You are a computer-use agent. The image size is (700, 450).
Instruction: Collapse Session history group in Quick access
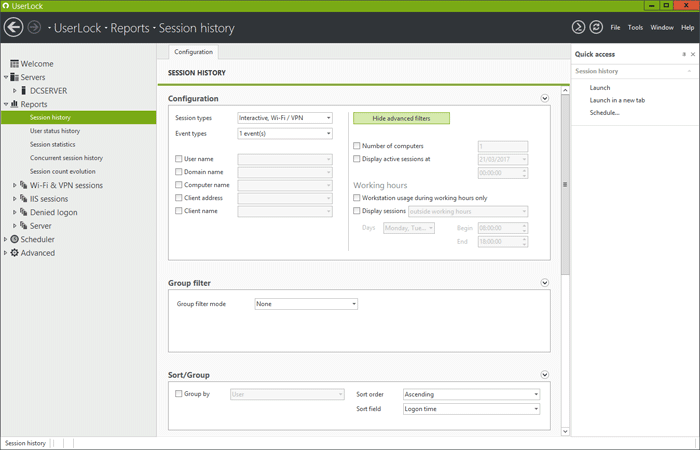coord(689,71)
